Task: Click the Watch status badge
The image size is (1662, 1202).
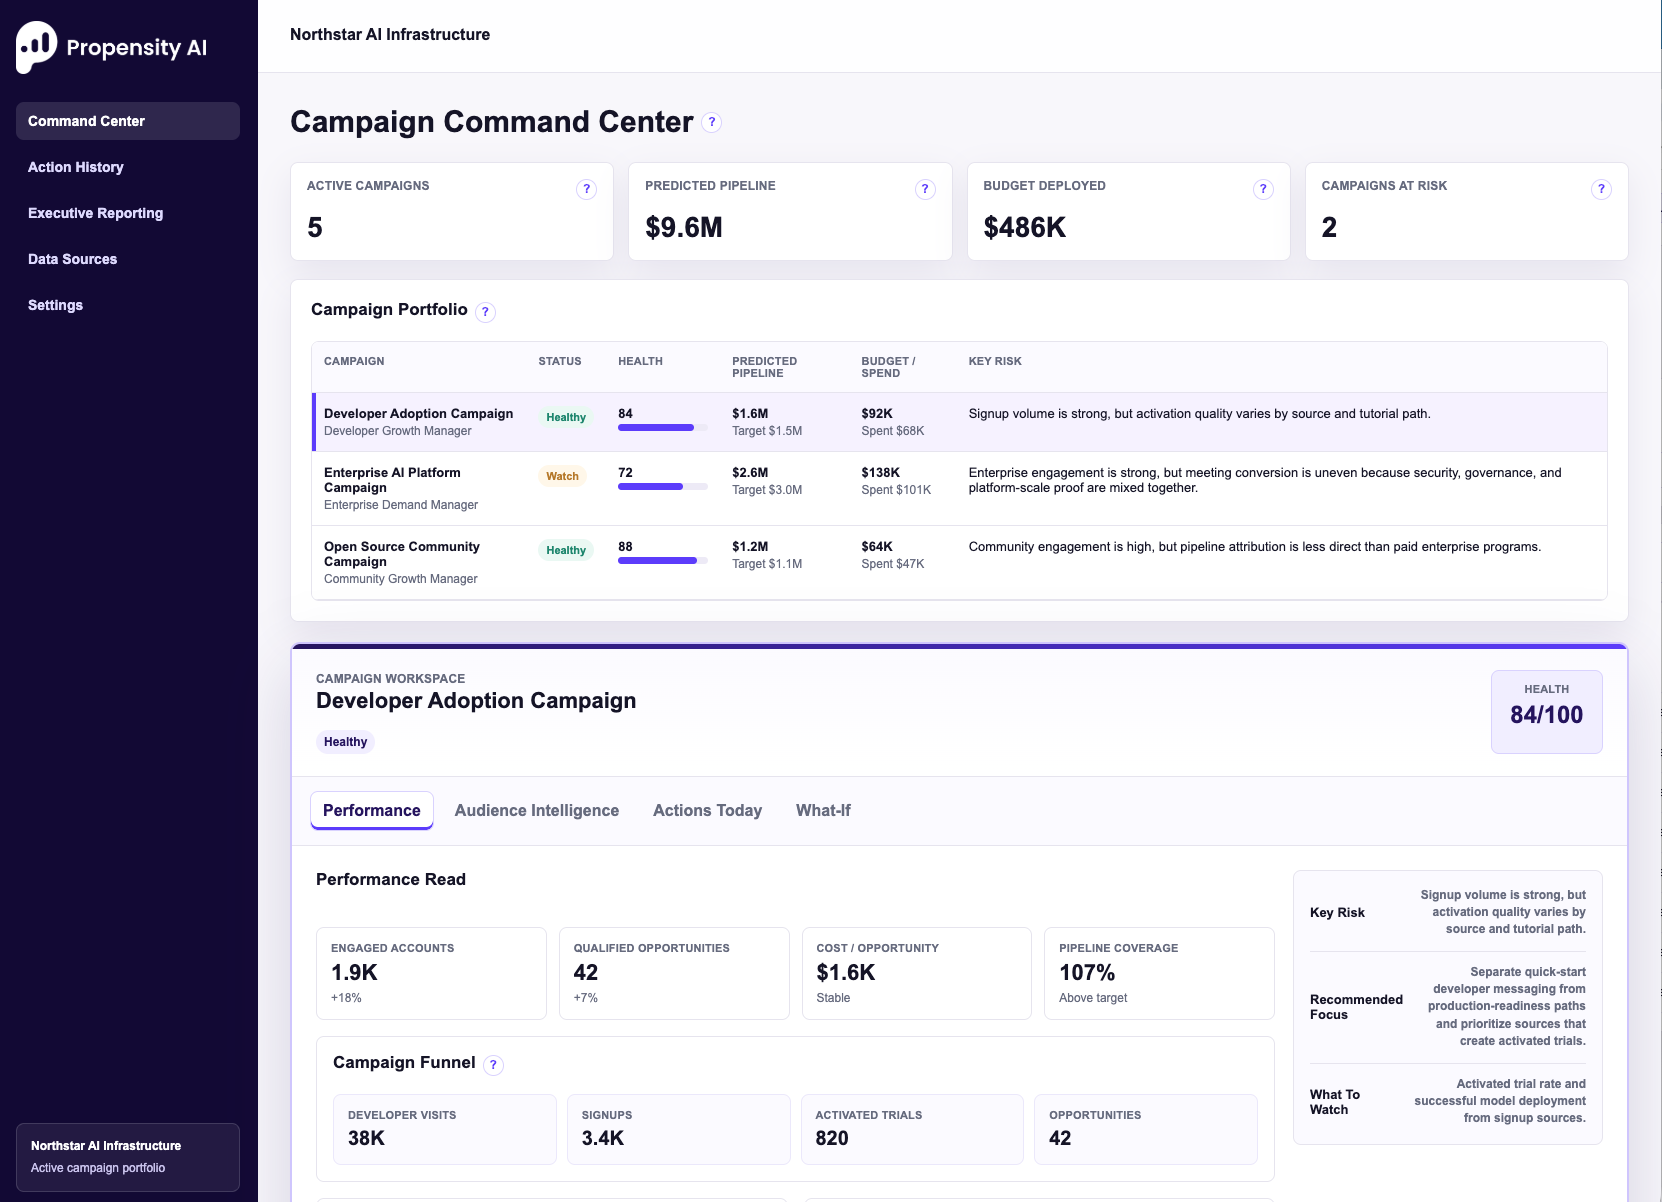Action: coord(562,476)
